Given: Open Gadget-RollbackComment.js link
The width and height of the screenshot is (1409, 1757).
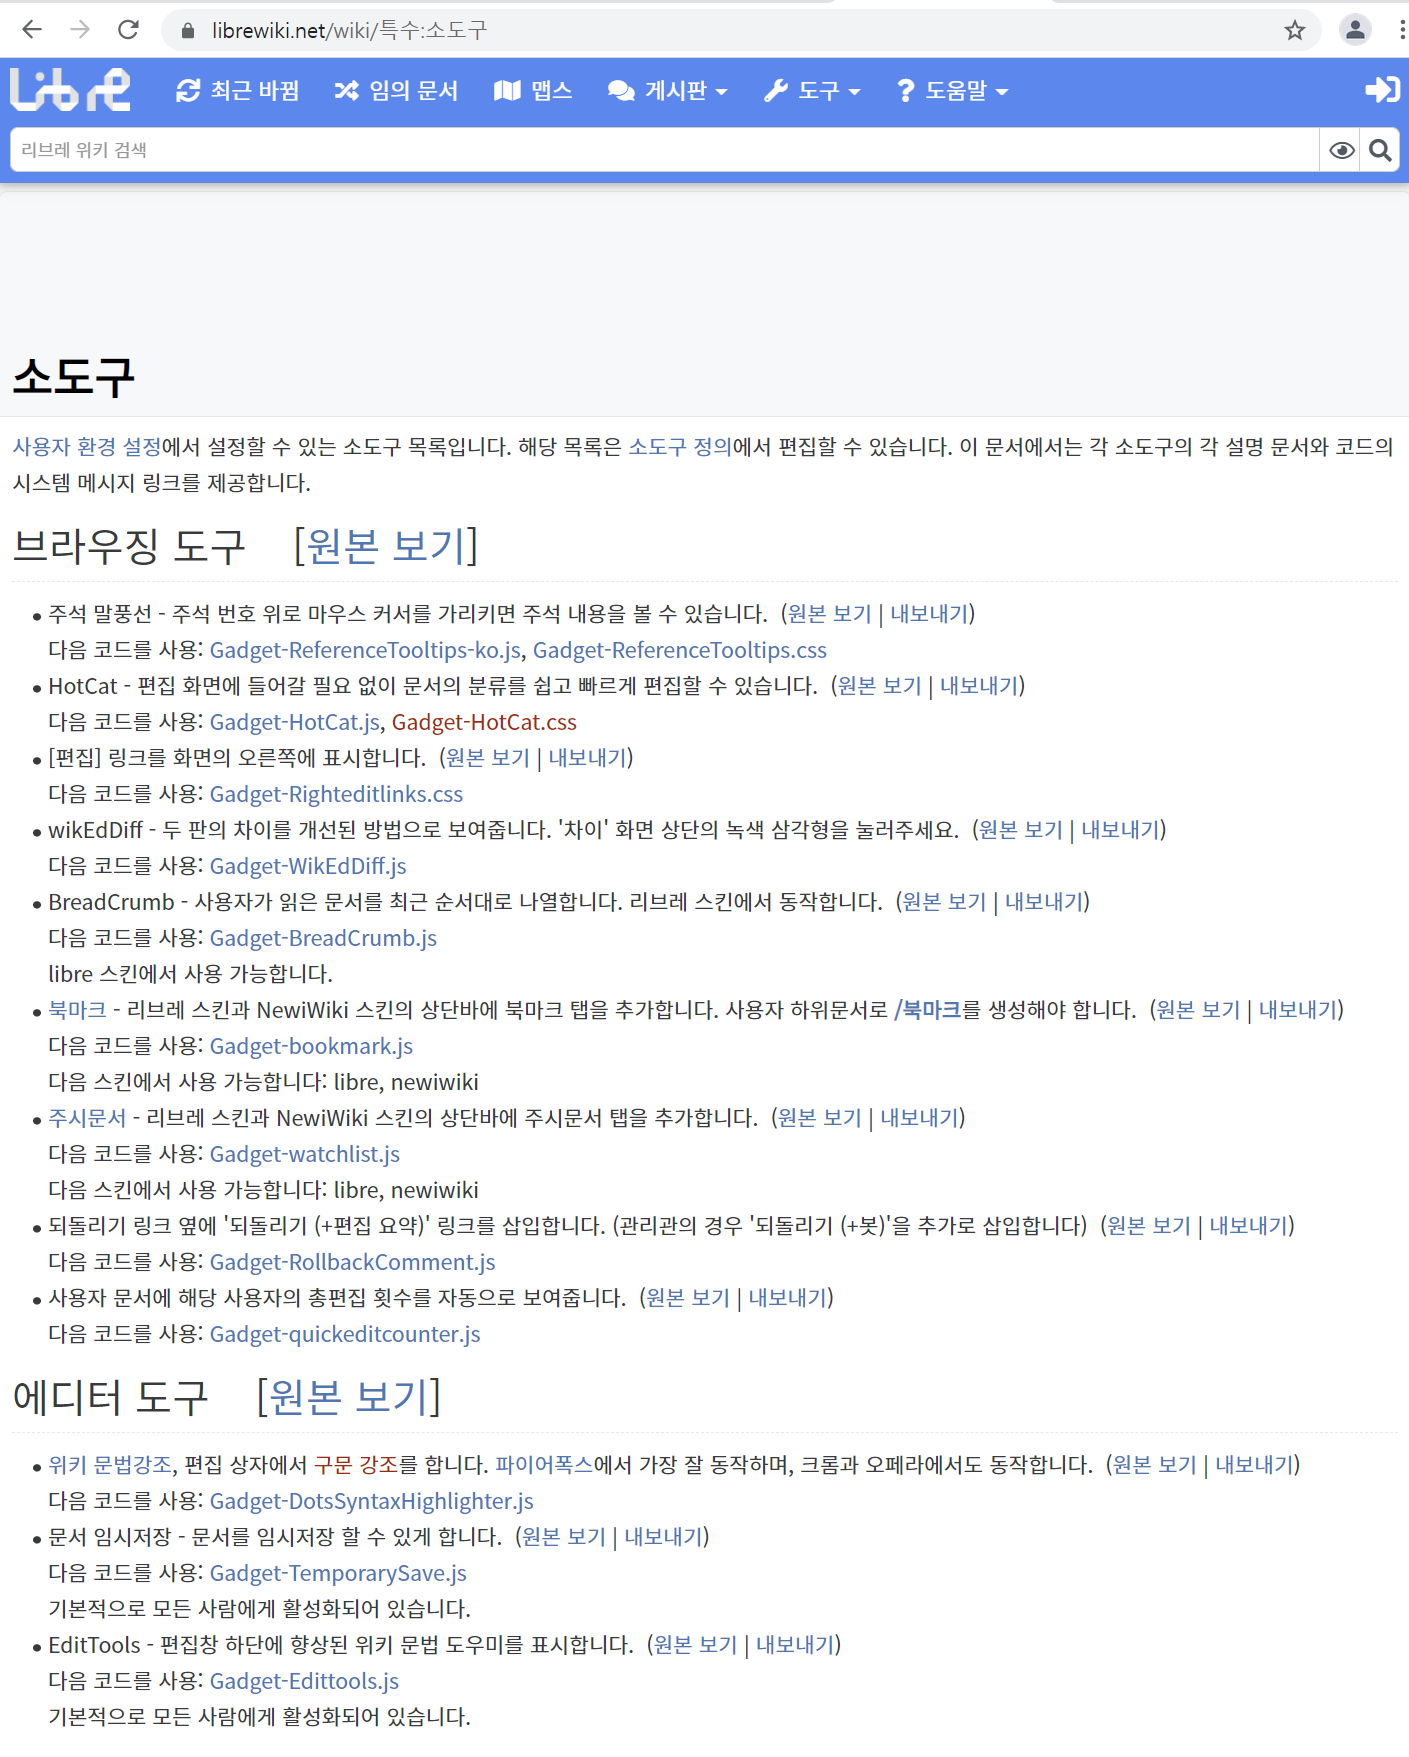Looking at the screenshot, I should (x=353, y=1262).
